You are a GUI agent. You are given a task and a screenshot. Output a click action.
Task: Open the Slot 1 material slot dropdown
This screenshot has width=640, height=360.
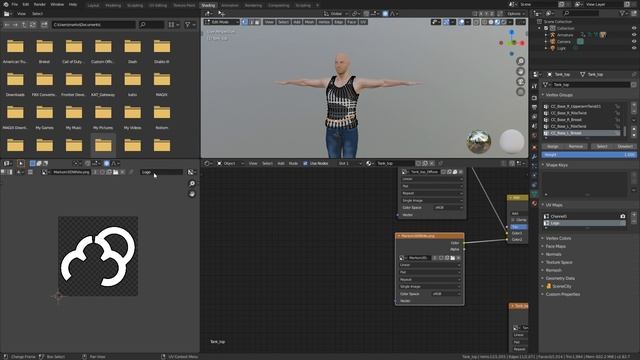click(350, 163)
